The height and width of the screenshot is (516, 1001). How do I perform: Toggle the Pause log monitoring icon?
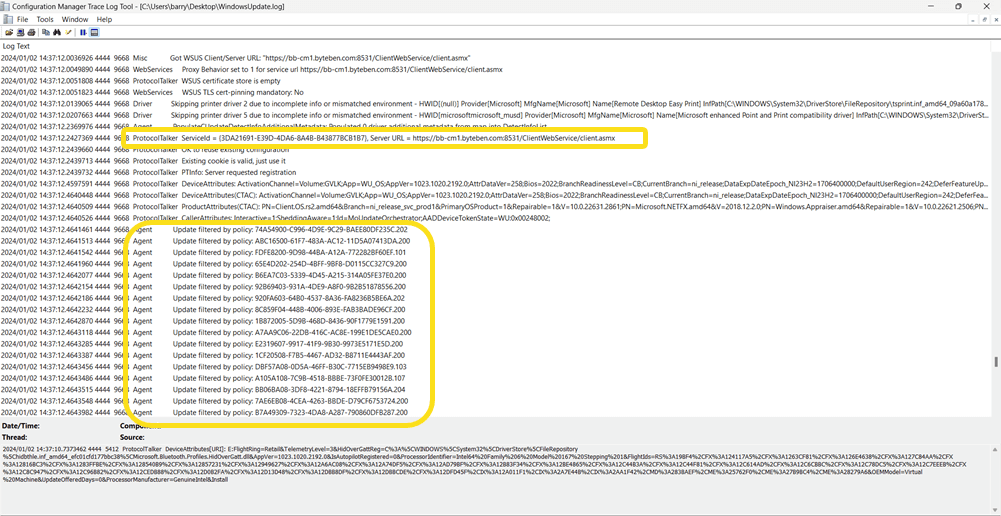tap(83, 32)
